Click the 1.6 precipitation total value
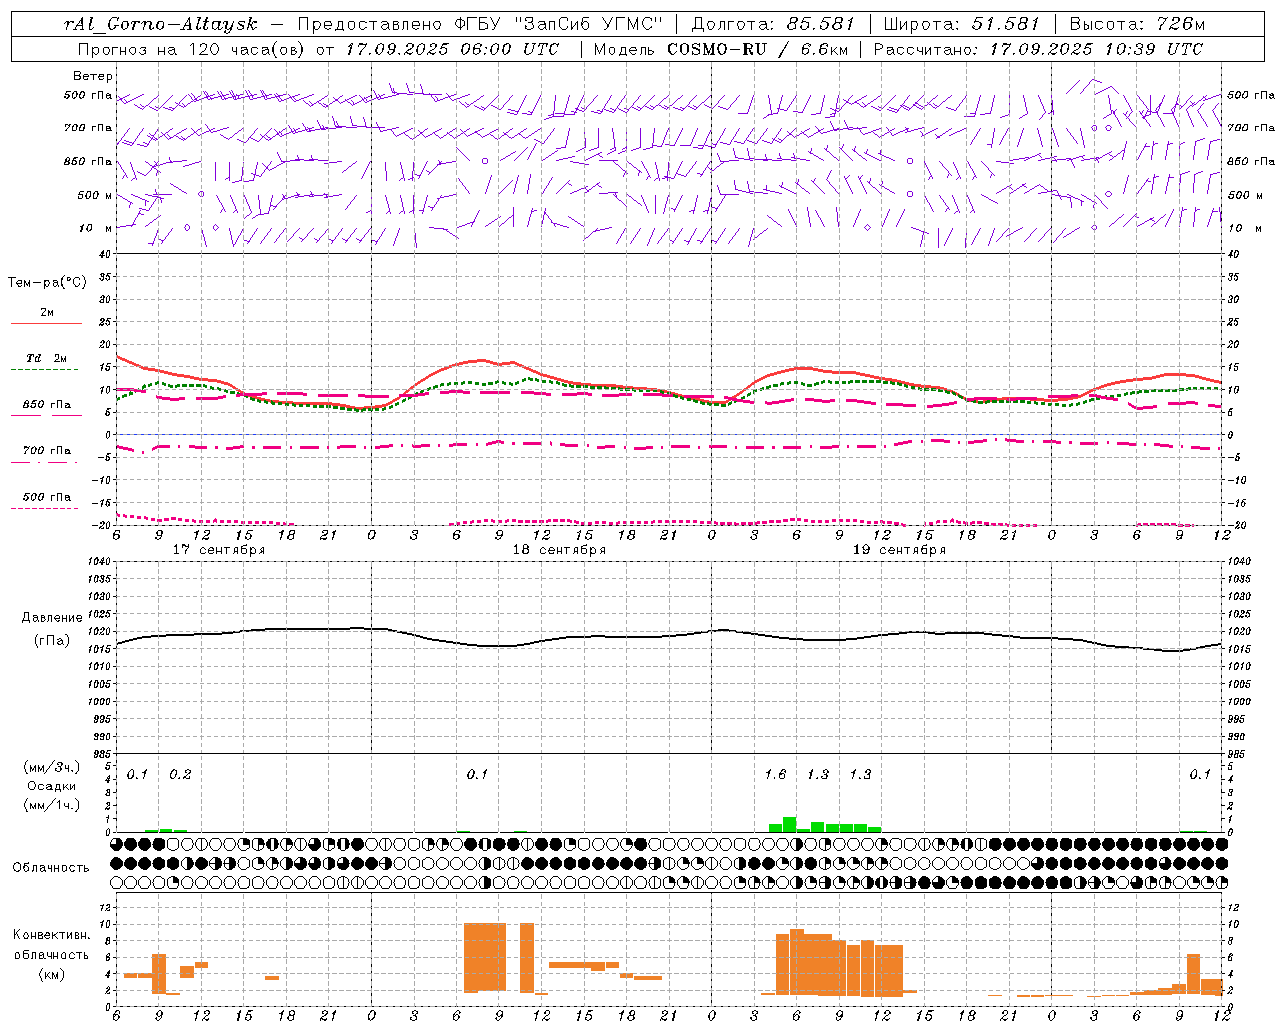The image size is (1280, 1024). pos(775,775)
